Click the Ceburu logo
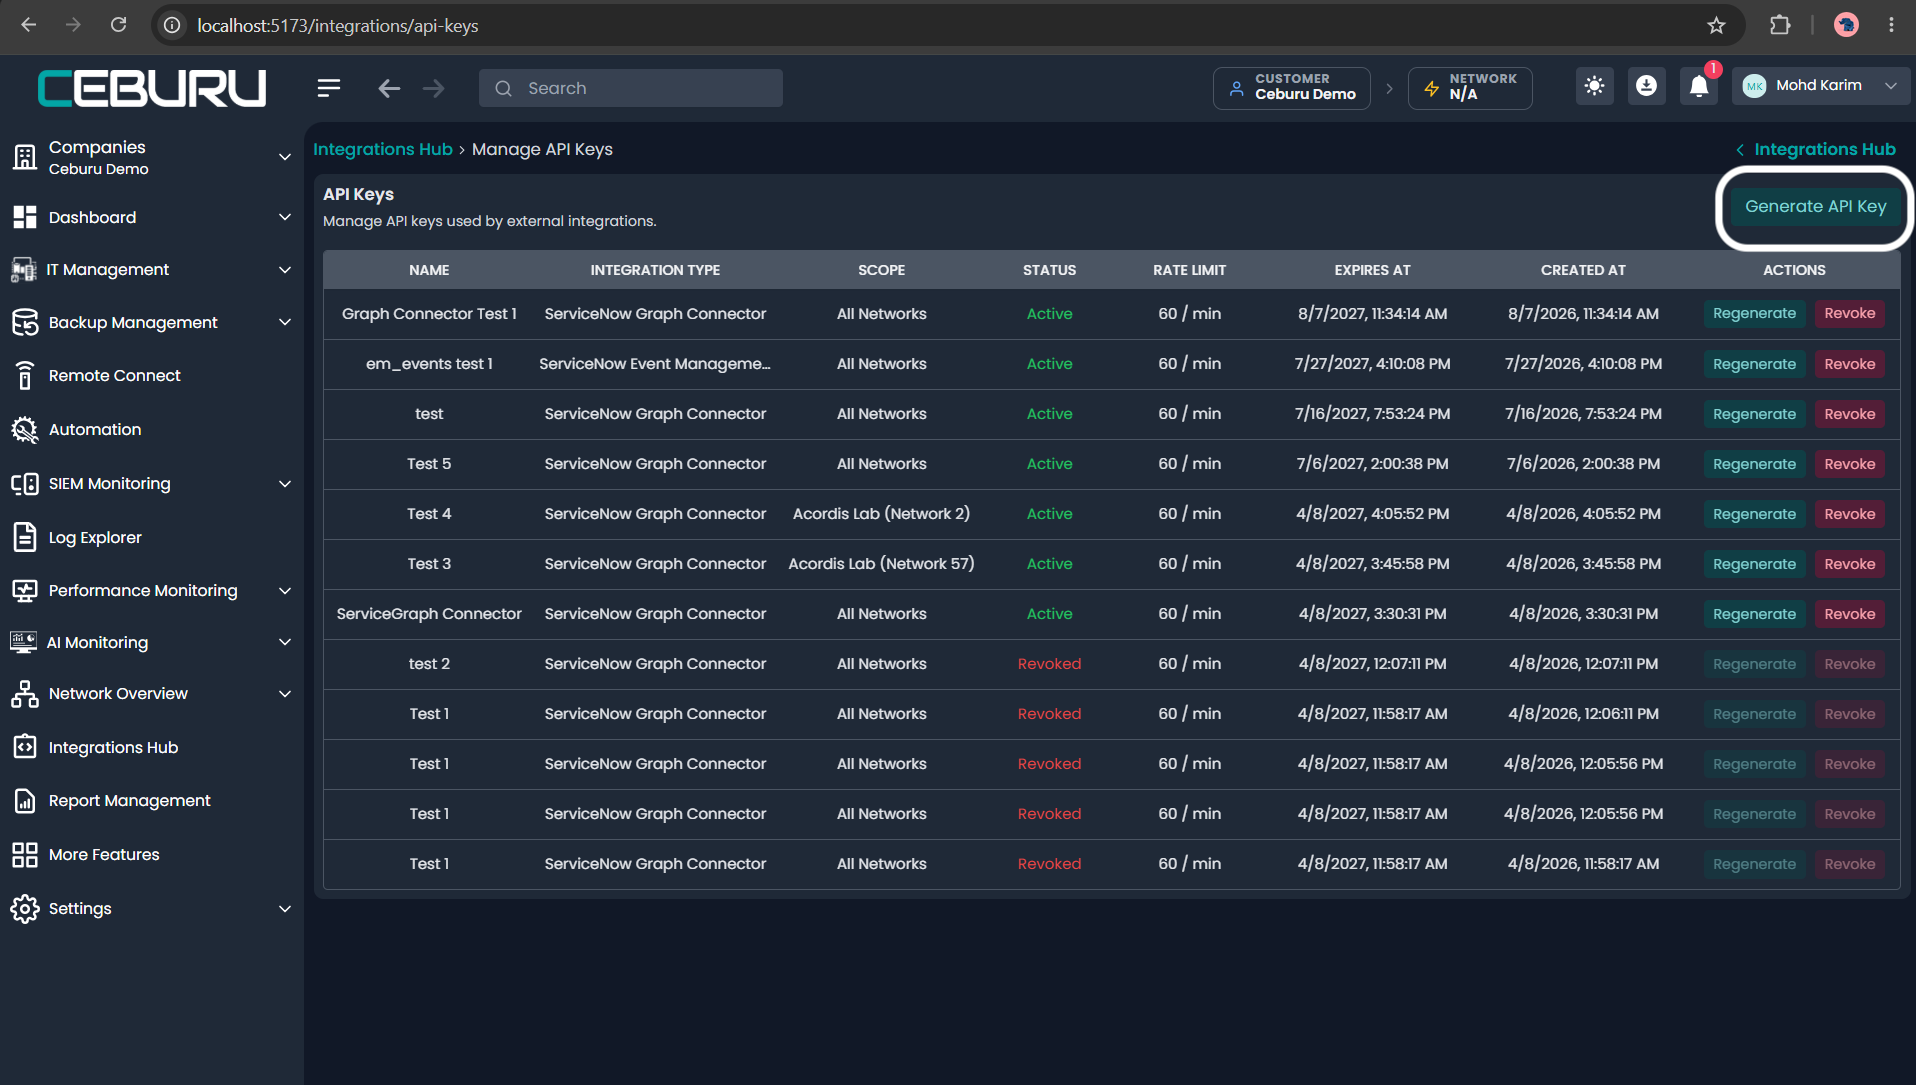The height and width of the screenshot is (1085, 1916). tap(152, 88)
